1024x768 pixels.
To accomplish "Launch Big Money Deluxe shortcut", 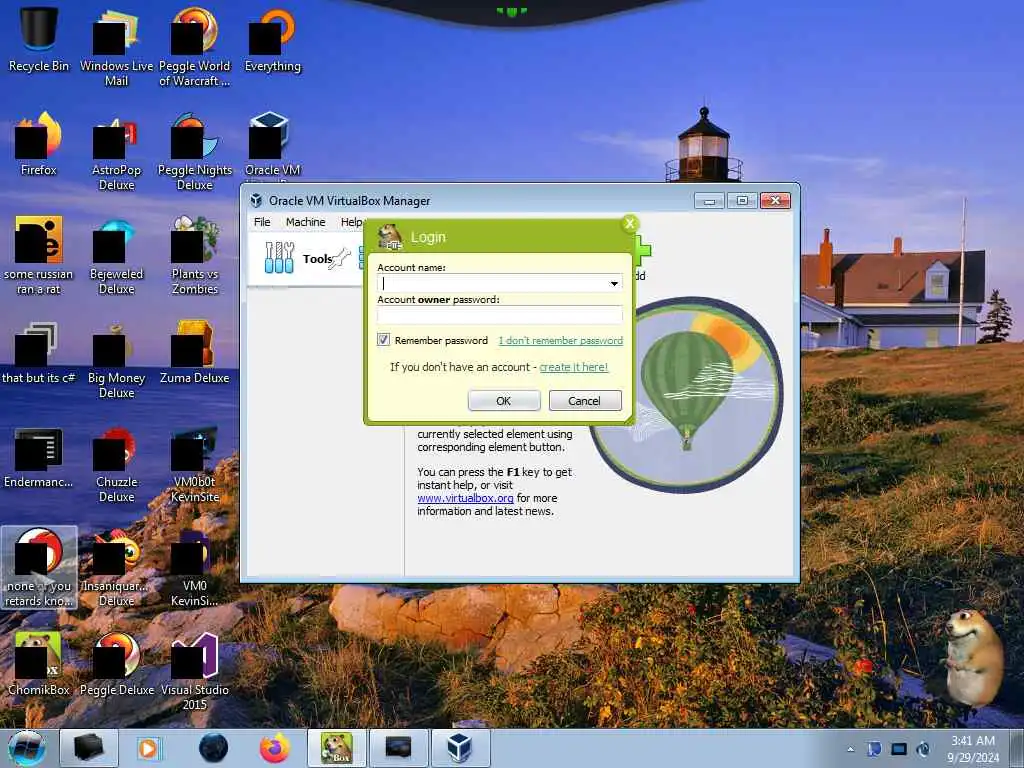I will pos(116,359).
